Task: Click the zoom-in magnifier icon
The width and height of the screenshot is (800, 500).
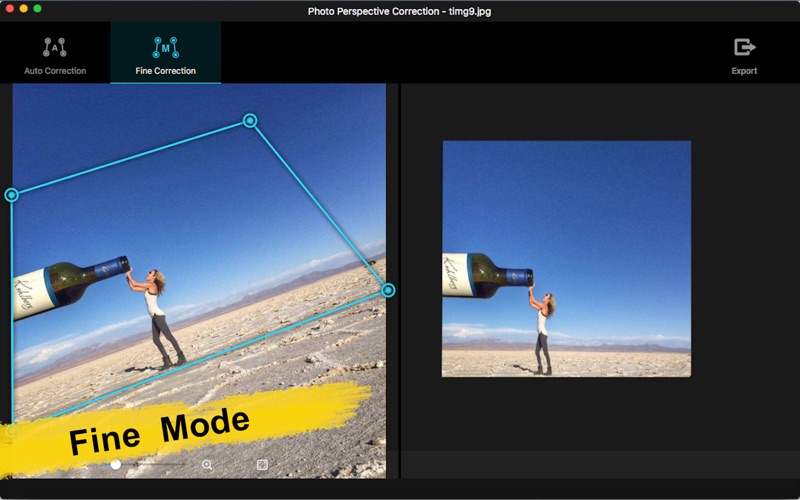Action: pyautogui.click(x=207, y=465)
